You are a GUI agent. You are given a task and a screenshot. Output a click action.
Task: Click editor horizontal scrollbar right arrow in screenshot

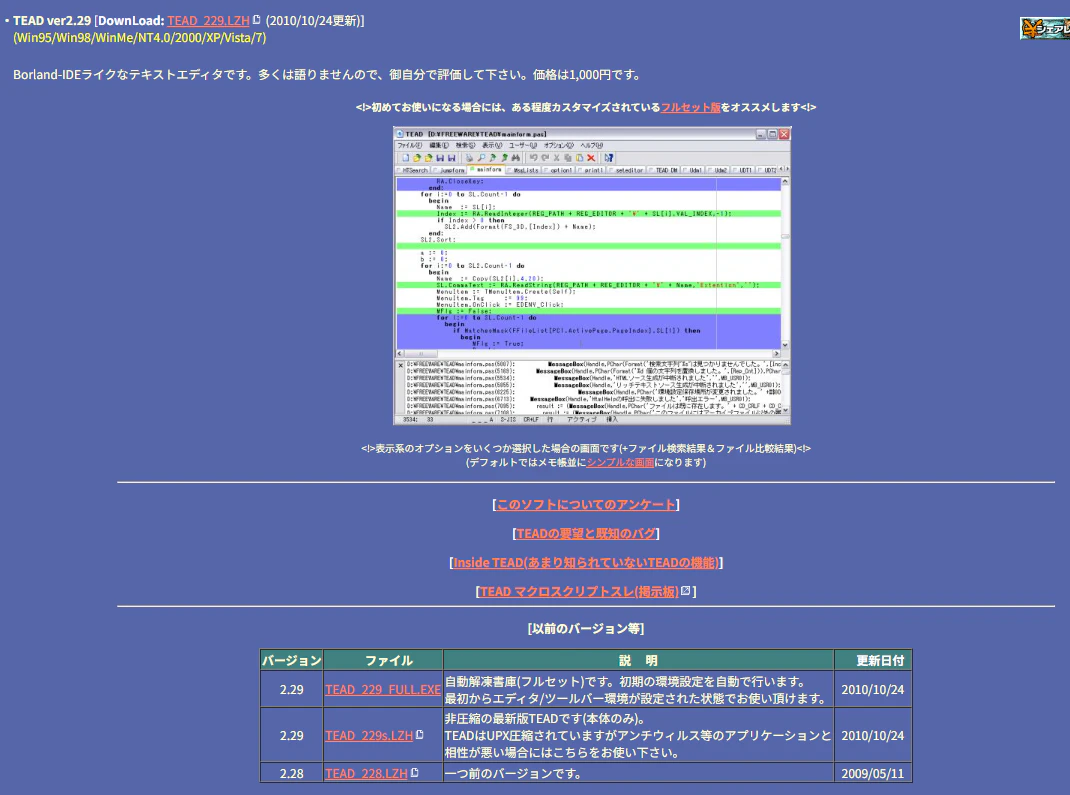pyautogui.click(x=777, y=353)
